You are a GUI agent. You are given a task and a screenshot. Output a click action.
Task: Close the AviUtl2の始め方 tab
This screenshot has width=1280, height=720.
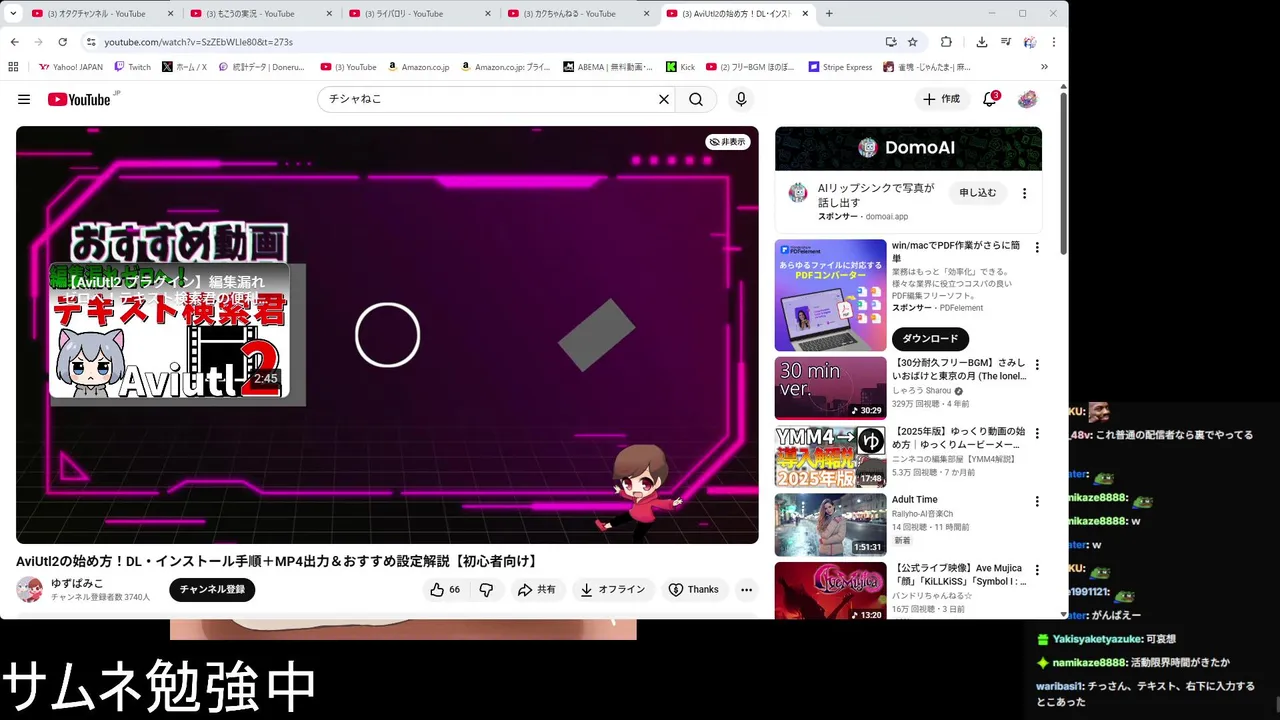pyautogui.click(x=805, y=14)
